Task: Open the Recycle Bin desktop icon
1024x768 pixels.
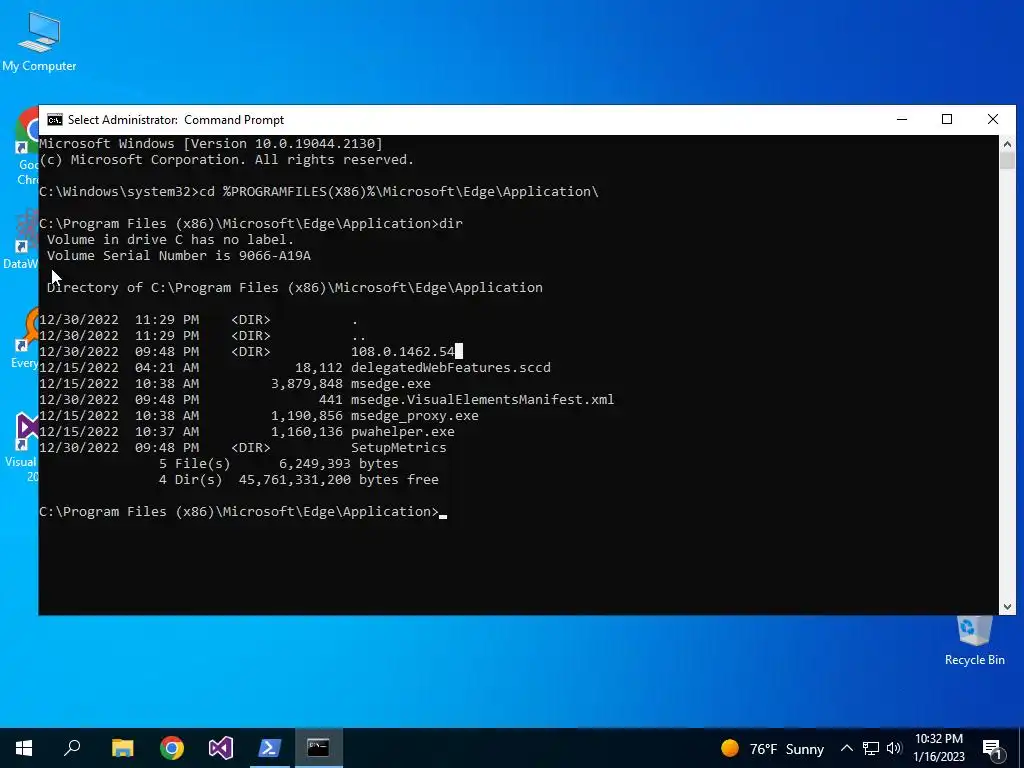Action: [974, 641]
